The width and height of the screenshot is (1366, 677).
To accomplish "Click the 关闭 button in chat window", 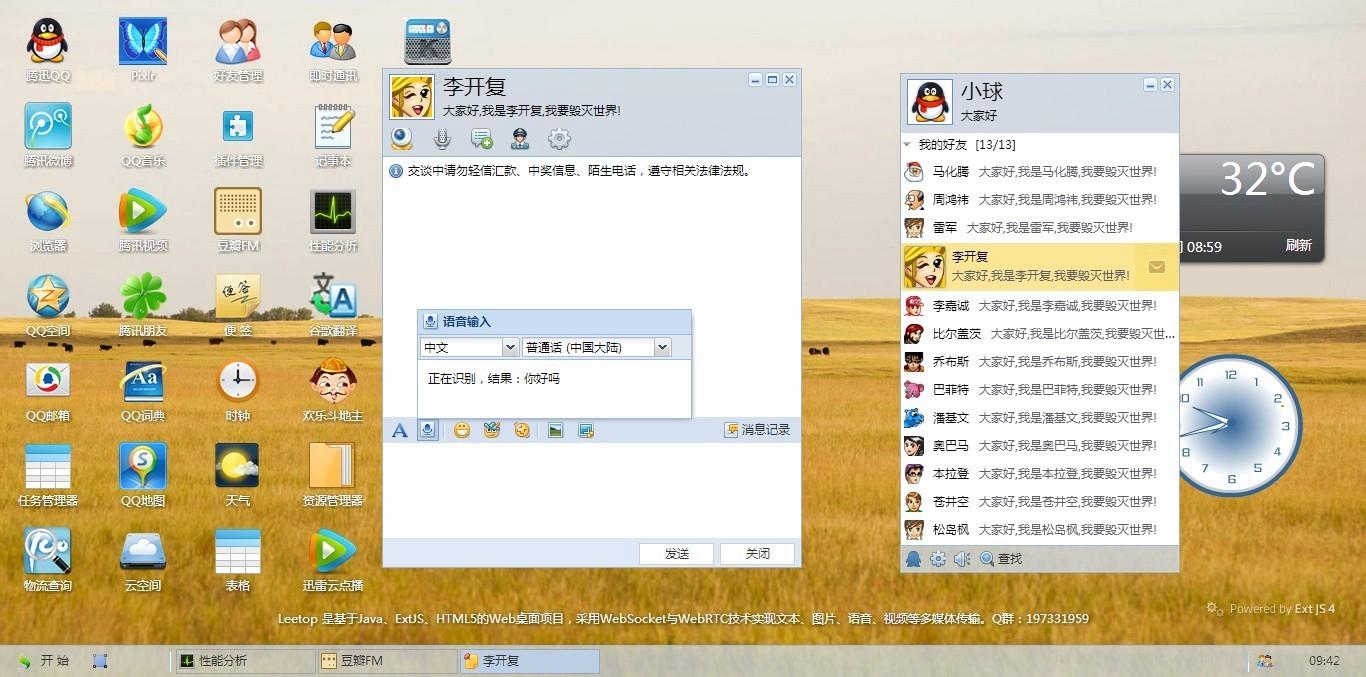I will click(758, 554).
